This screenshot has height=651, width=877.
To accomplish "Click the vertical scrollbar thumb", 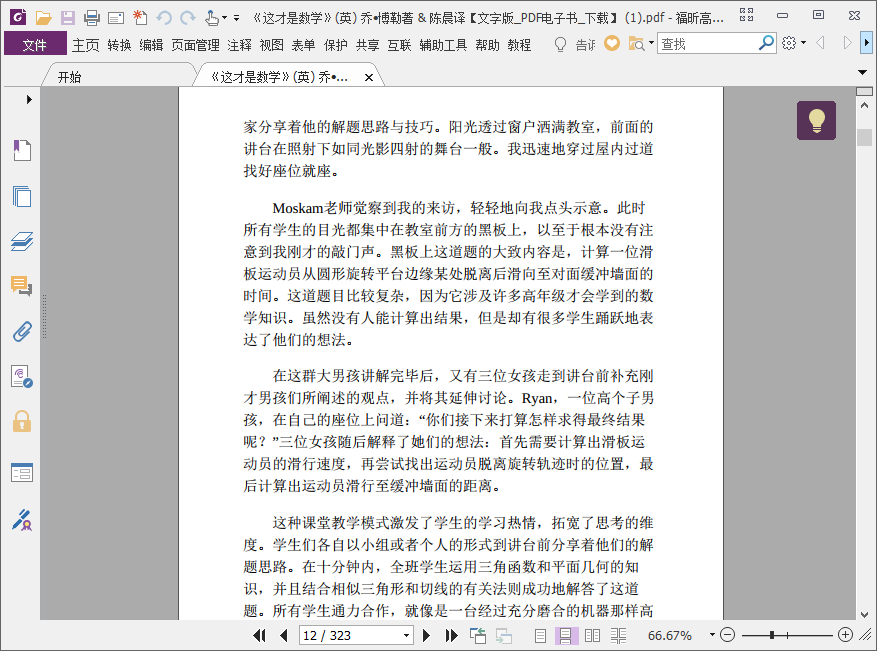I will tap(864, 137).
